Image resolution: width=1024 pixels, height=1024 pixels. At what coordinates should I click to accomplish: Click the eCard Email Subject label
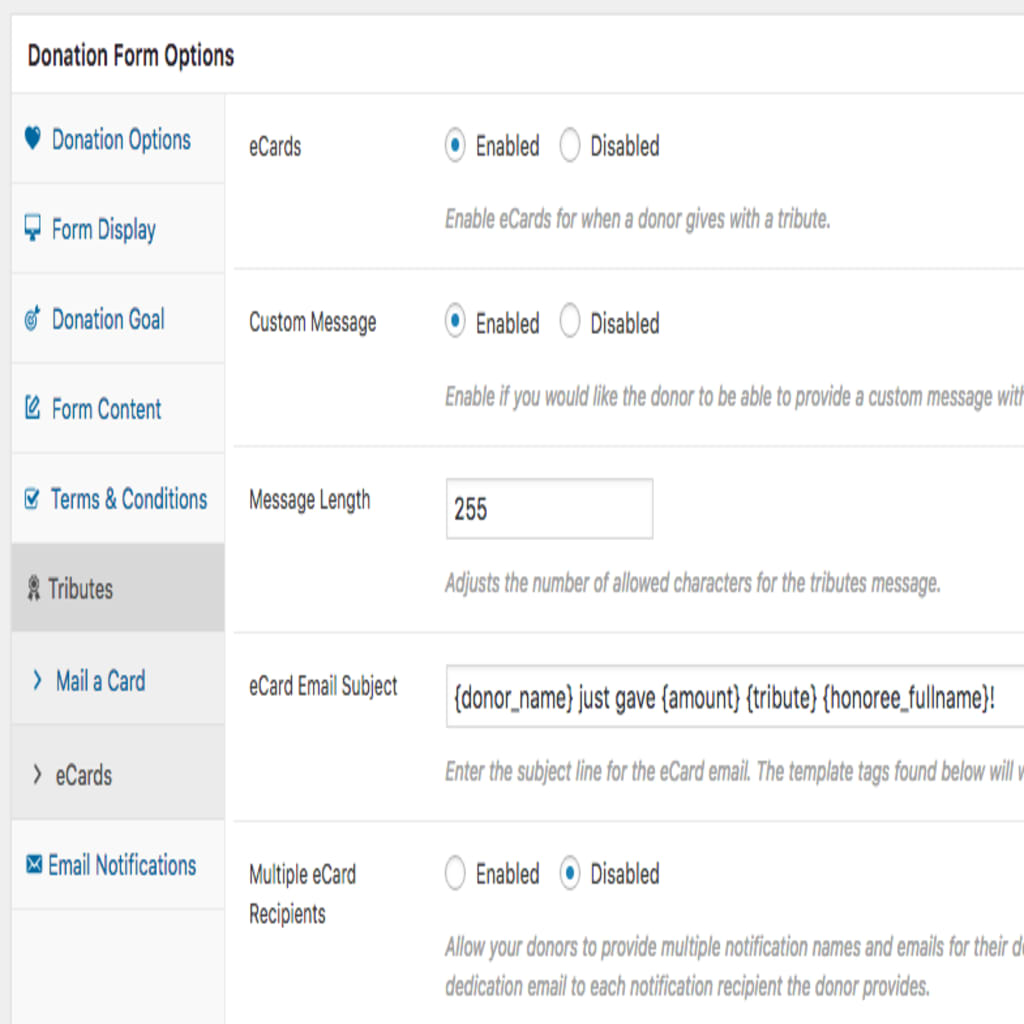pyautogui.click(x=323, y=686)
